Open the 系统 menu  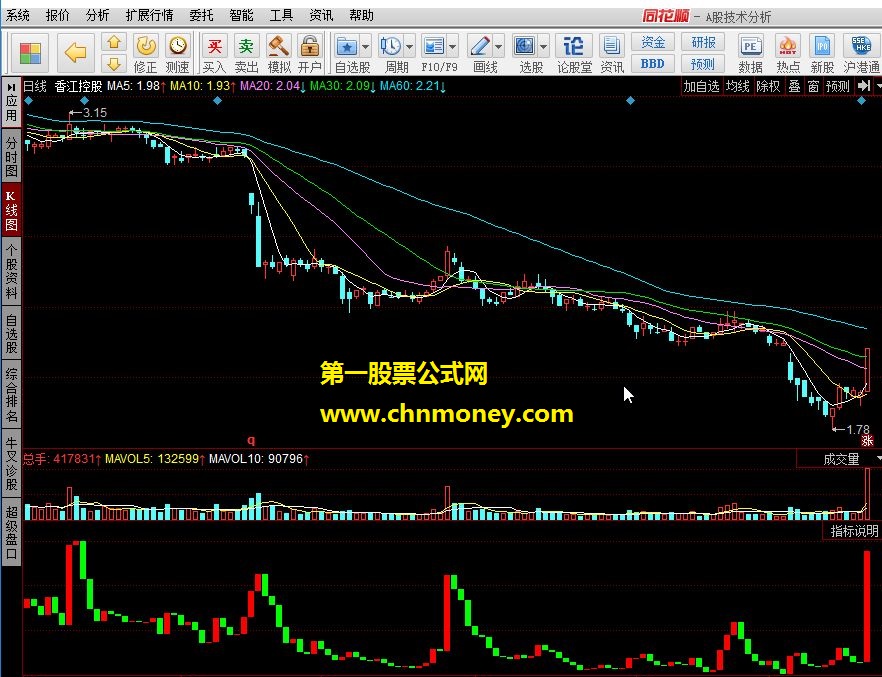tap(18, 15)
